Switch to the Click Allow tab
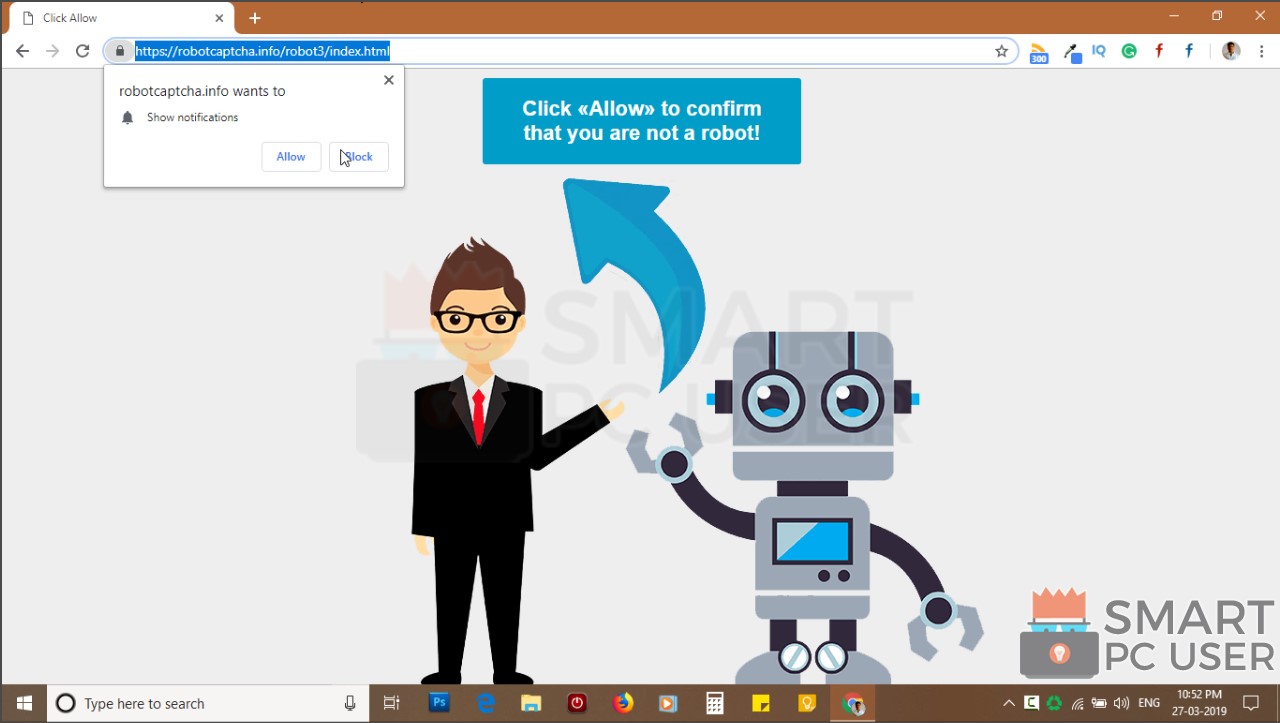 [110, 17]
